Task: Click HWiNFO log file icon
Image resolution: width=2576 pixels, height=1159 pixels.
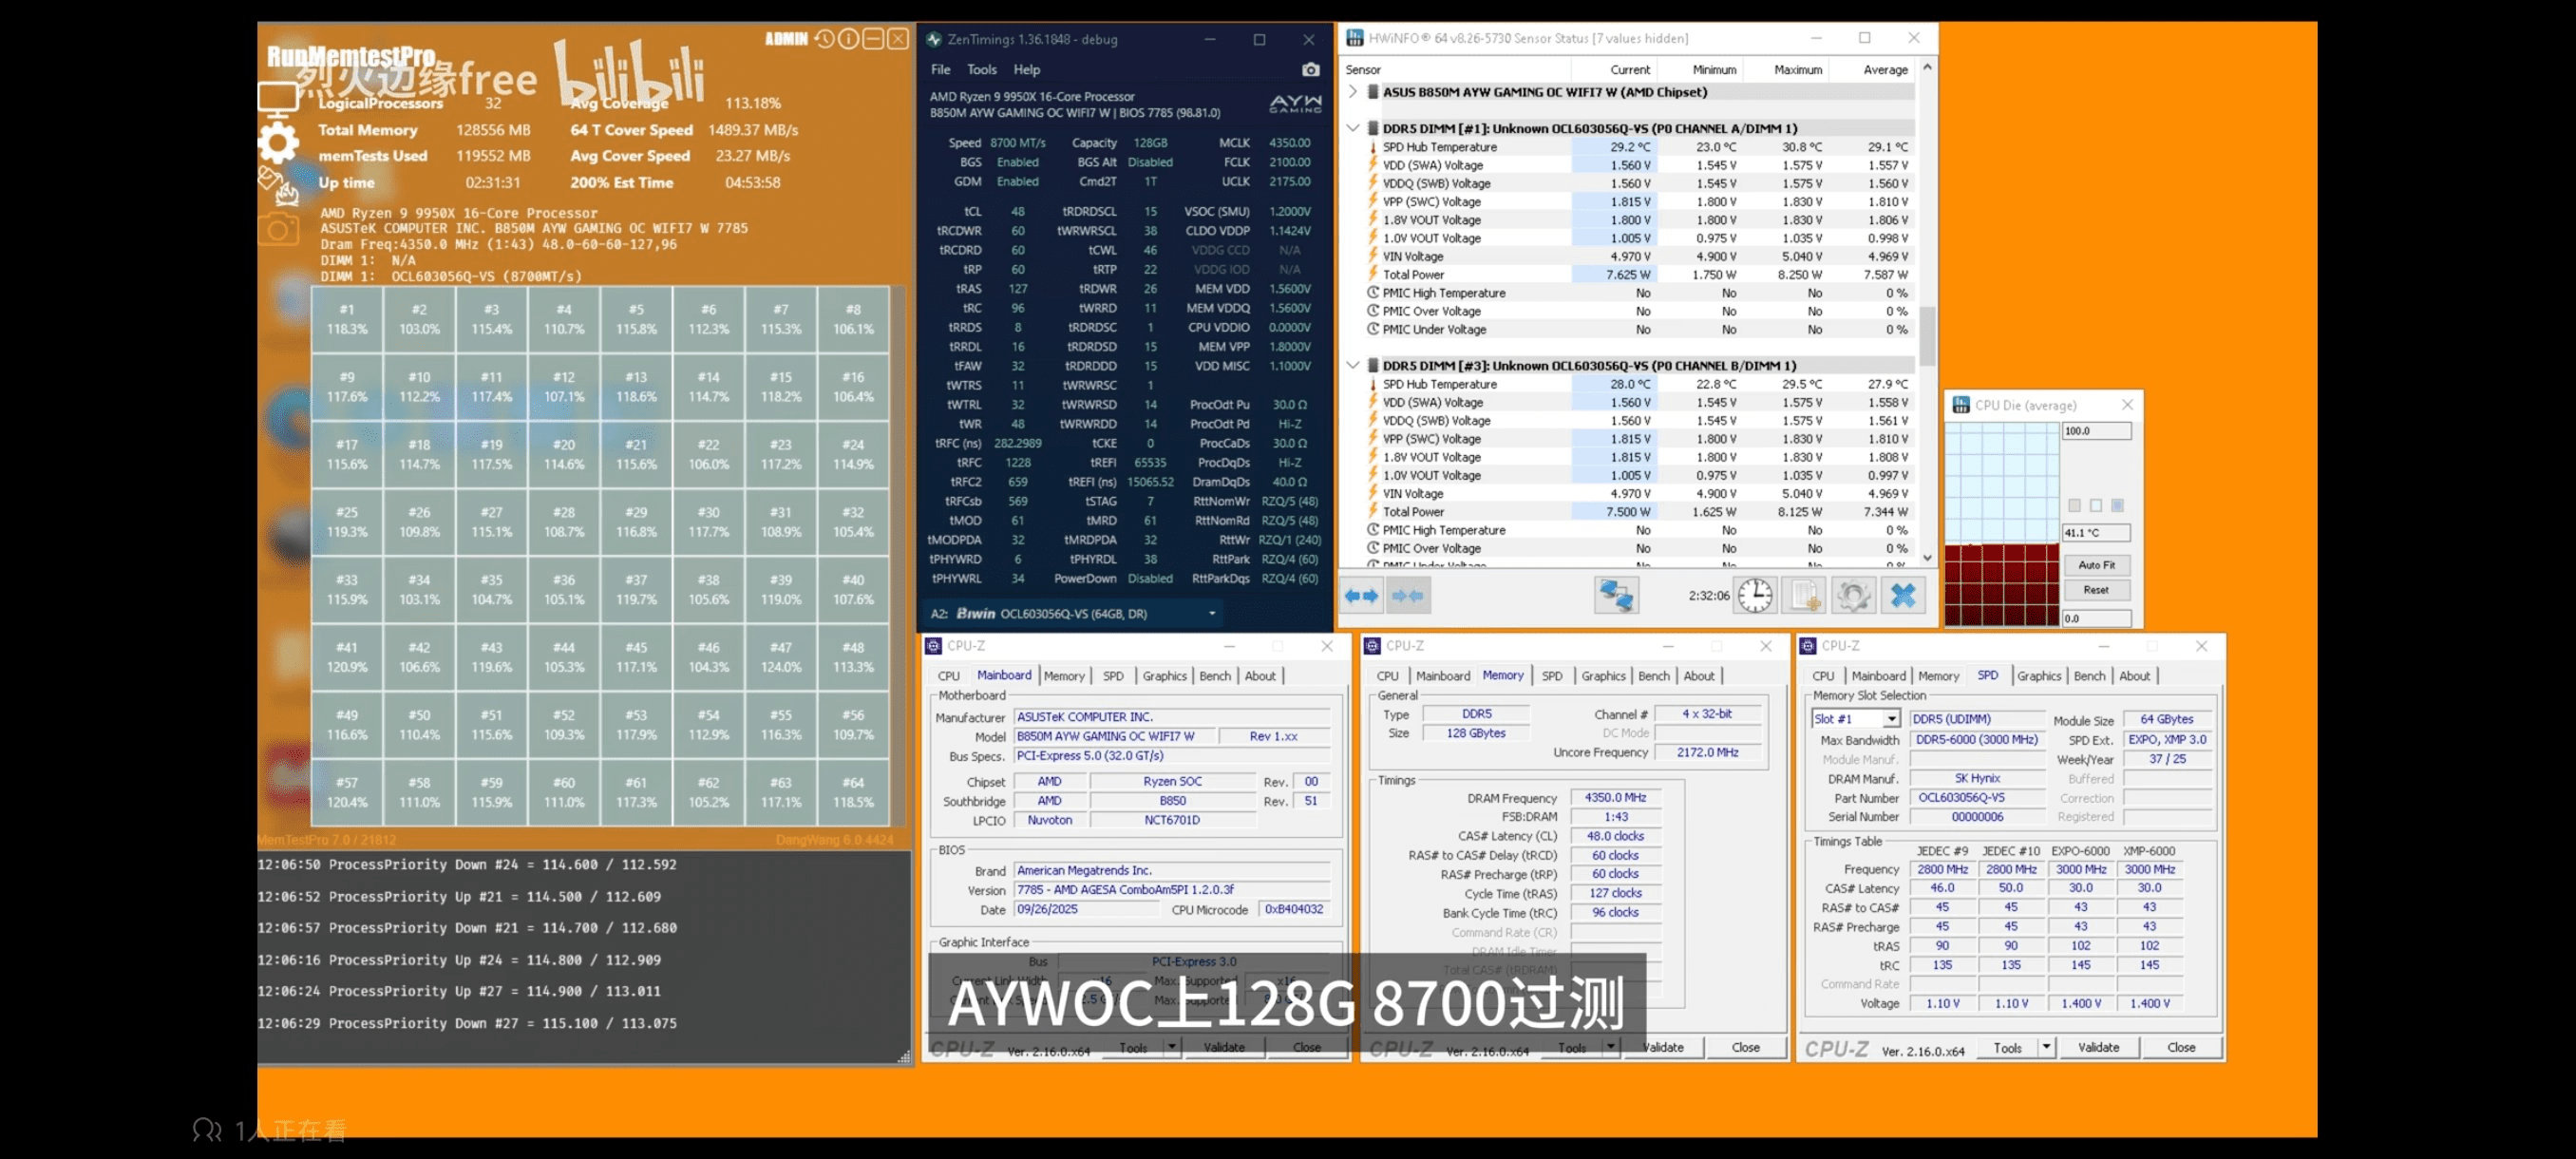Action: (1804, 596)
